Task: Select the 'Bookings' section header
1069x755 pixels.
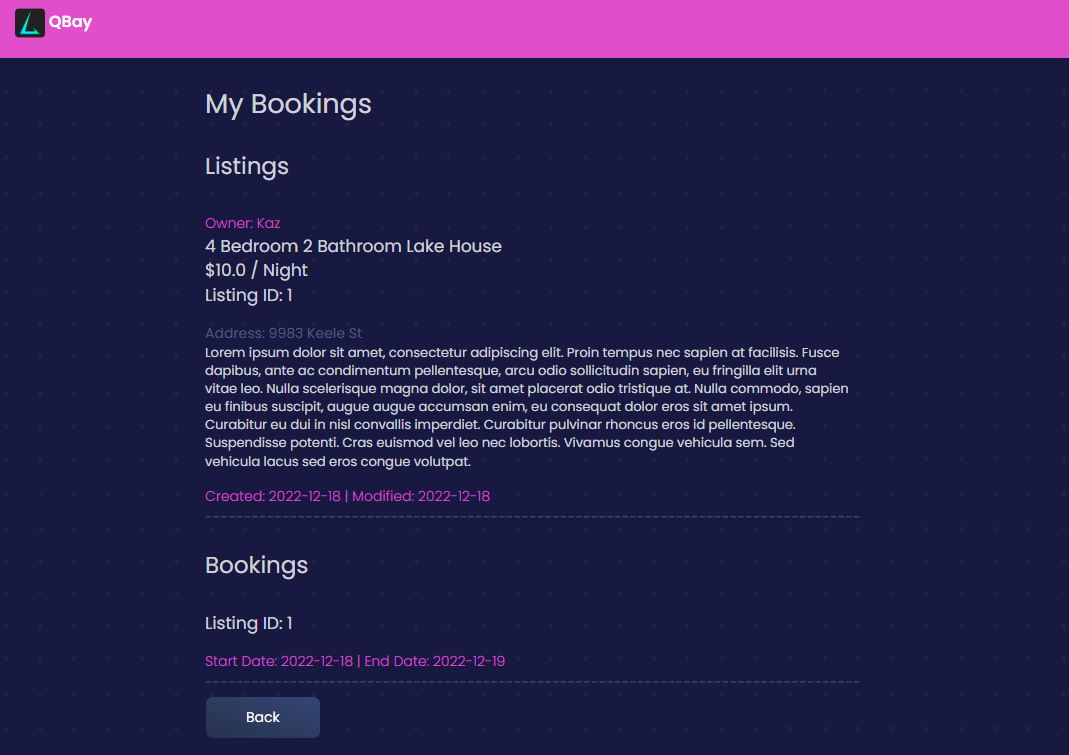Action: tap(256, 565)
